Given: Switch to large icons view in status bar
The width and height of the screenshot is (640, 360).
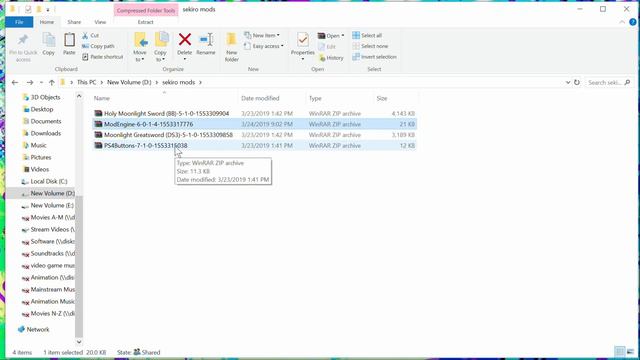Looking at the screenshot, I should [631, 352].
